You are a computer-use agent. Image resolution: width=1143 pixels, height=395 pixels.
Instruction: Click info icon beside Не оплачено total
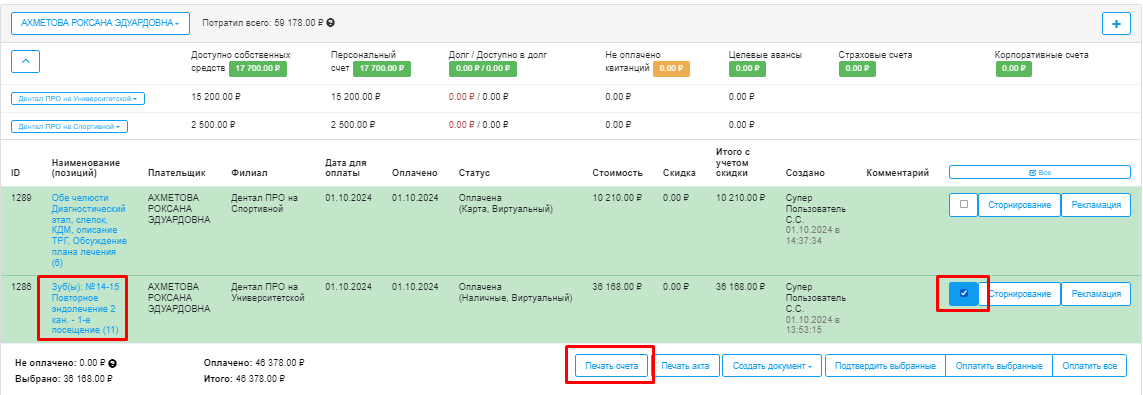pyautogui.click(x=113, y=363)
